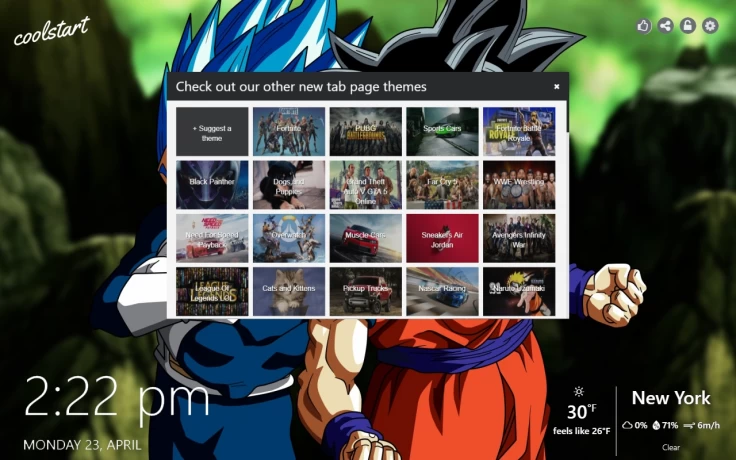This screenshot has height=460, width=736.
Task: Select League Of Legends theme
Action: [x=212, y=291]
